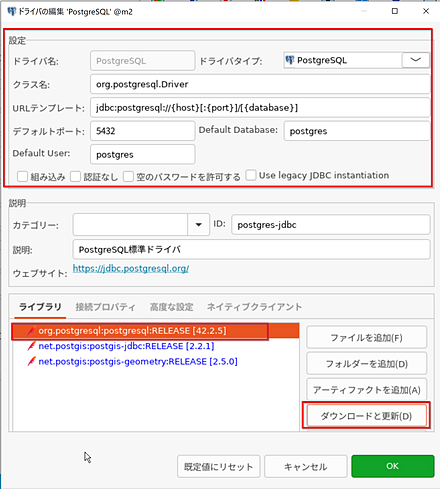Click the ダウンロードと更新(D) button
The image size is (440, 489).
pyautogui.click(x=366, y=416)
